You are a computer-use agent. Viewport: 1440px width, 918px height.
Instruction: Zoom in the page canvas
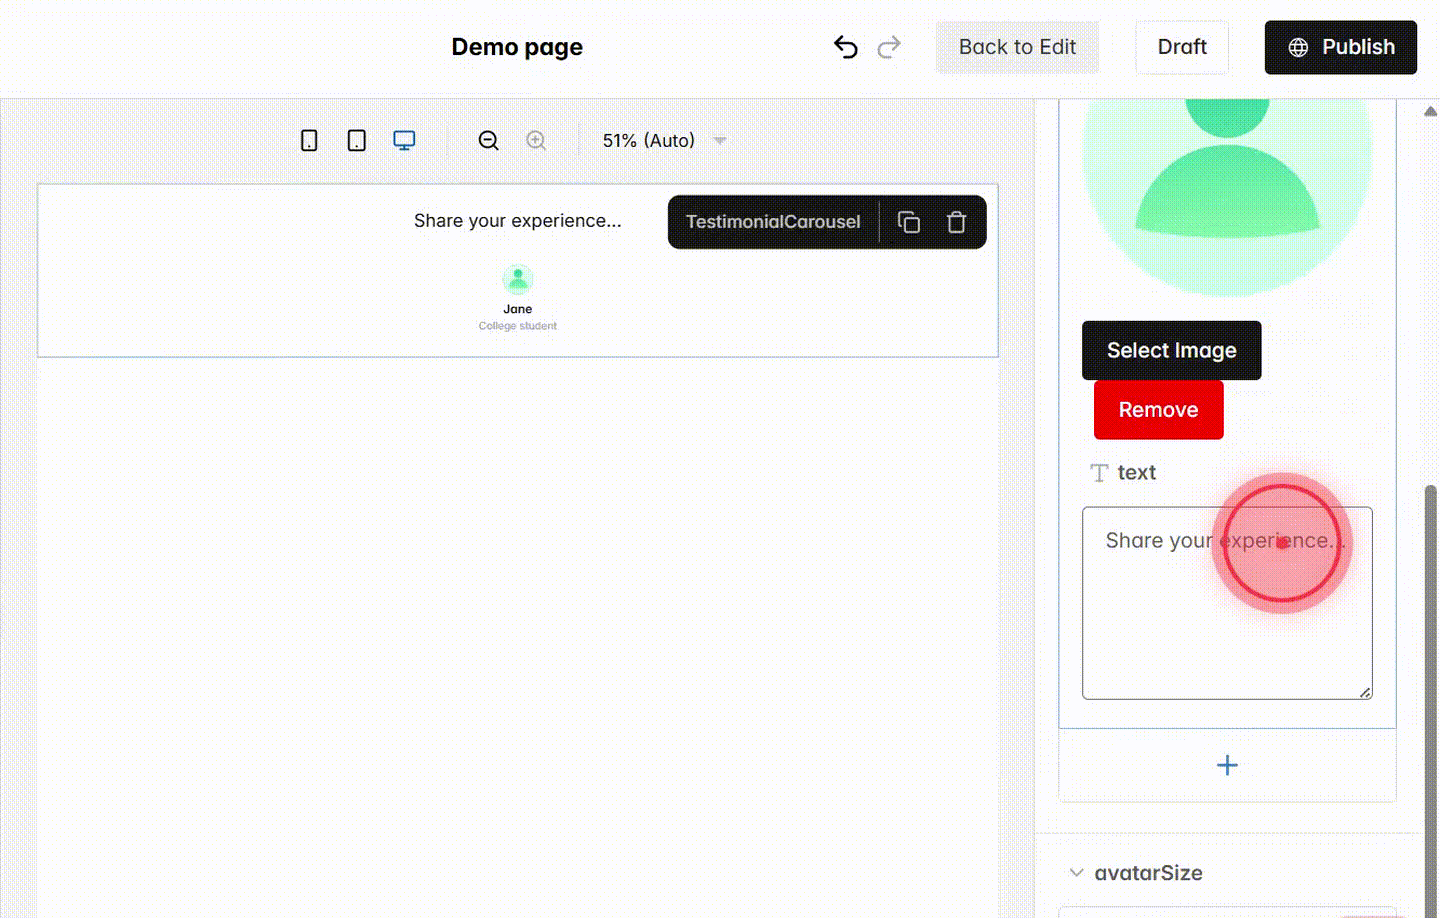click(x=536, y=140)
